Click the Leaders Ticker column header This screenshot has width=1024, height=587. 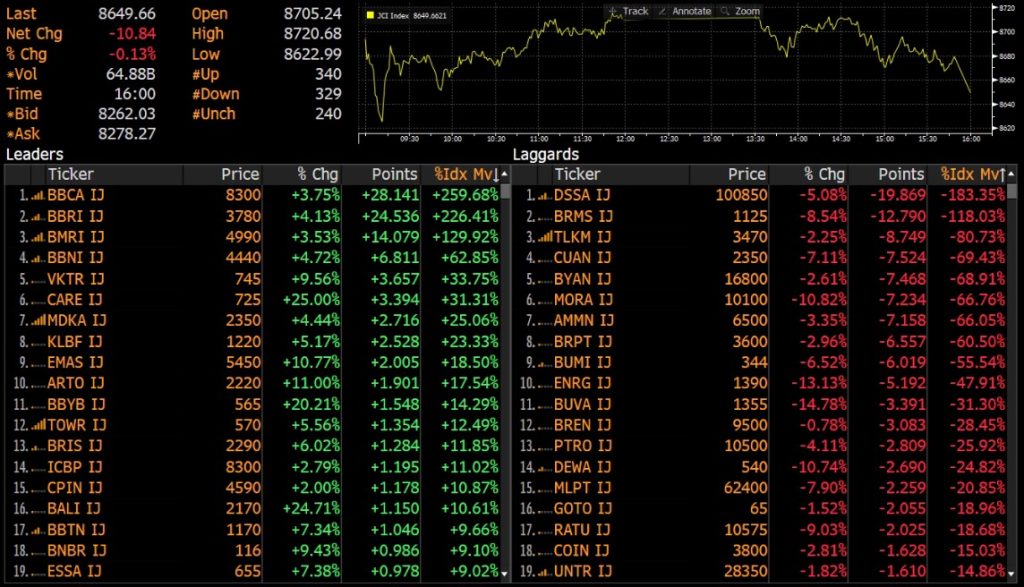tap(70, 174)
